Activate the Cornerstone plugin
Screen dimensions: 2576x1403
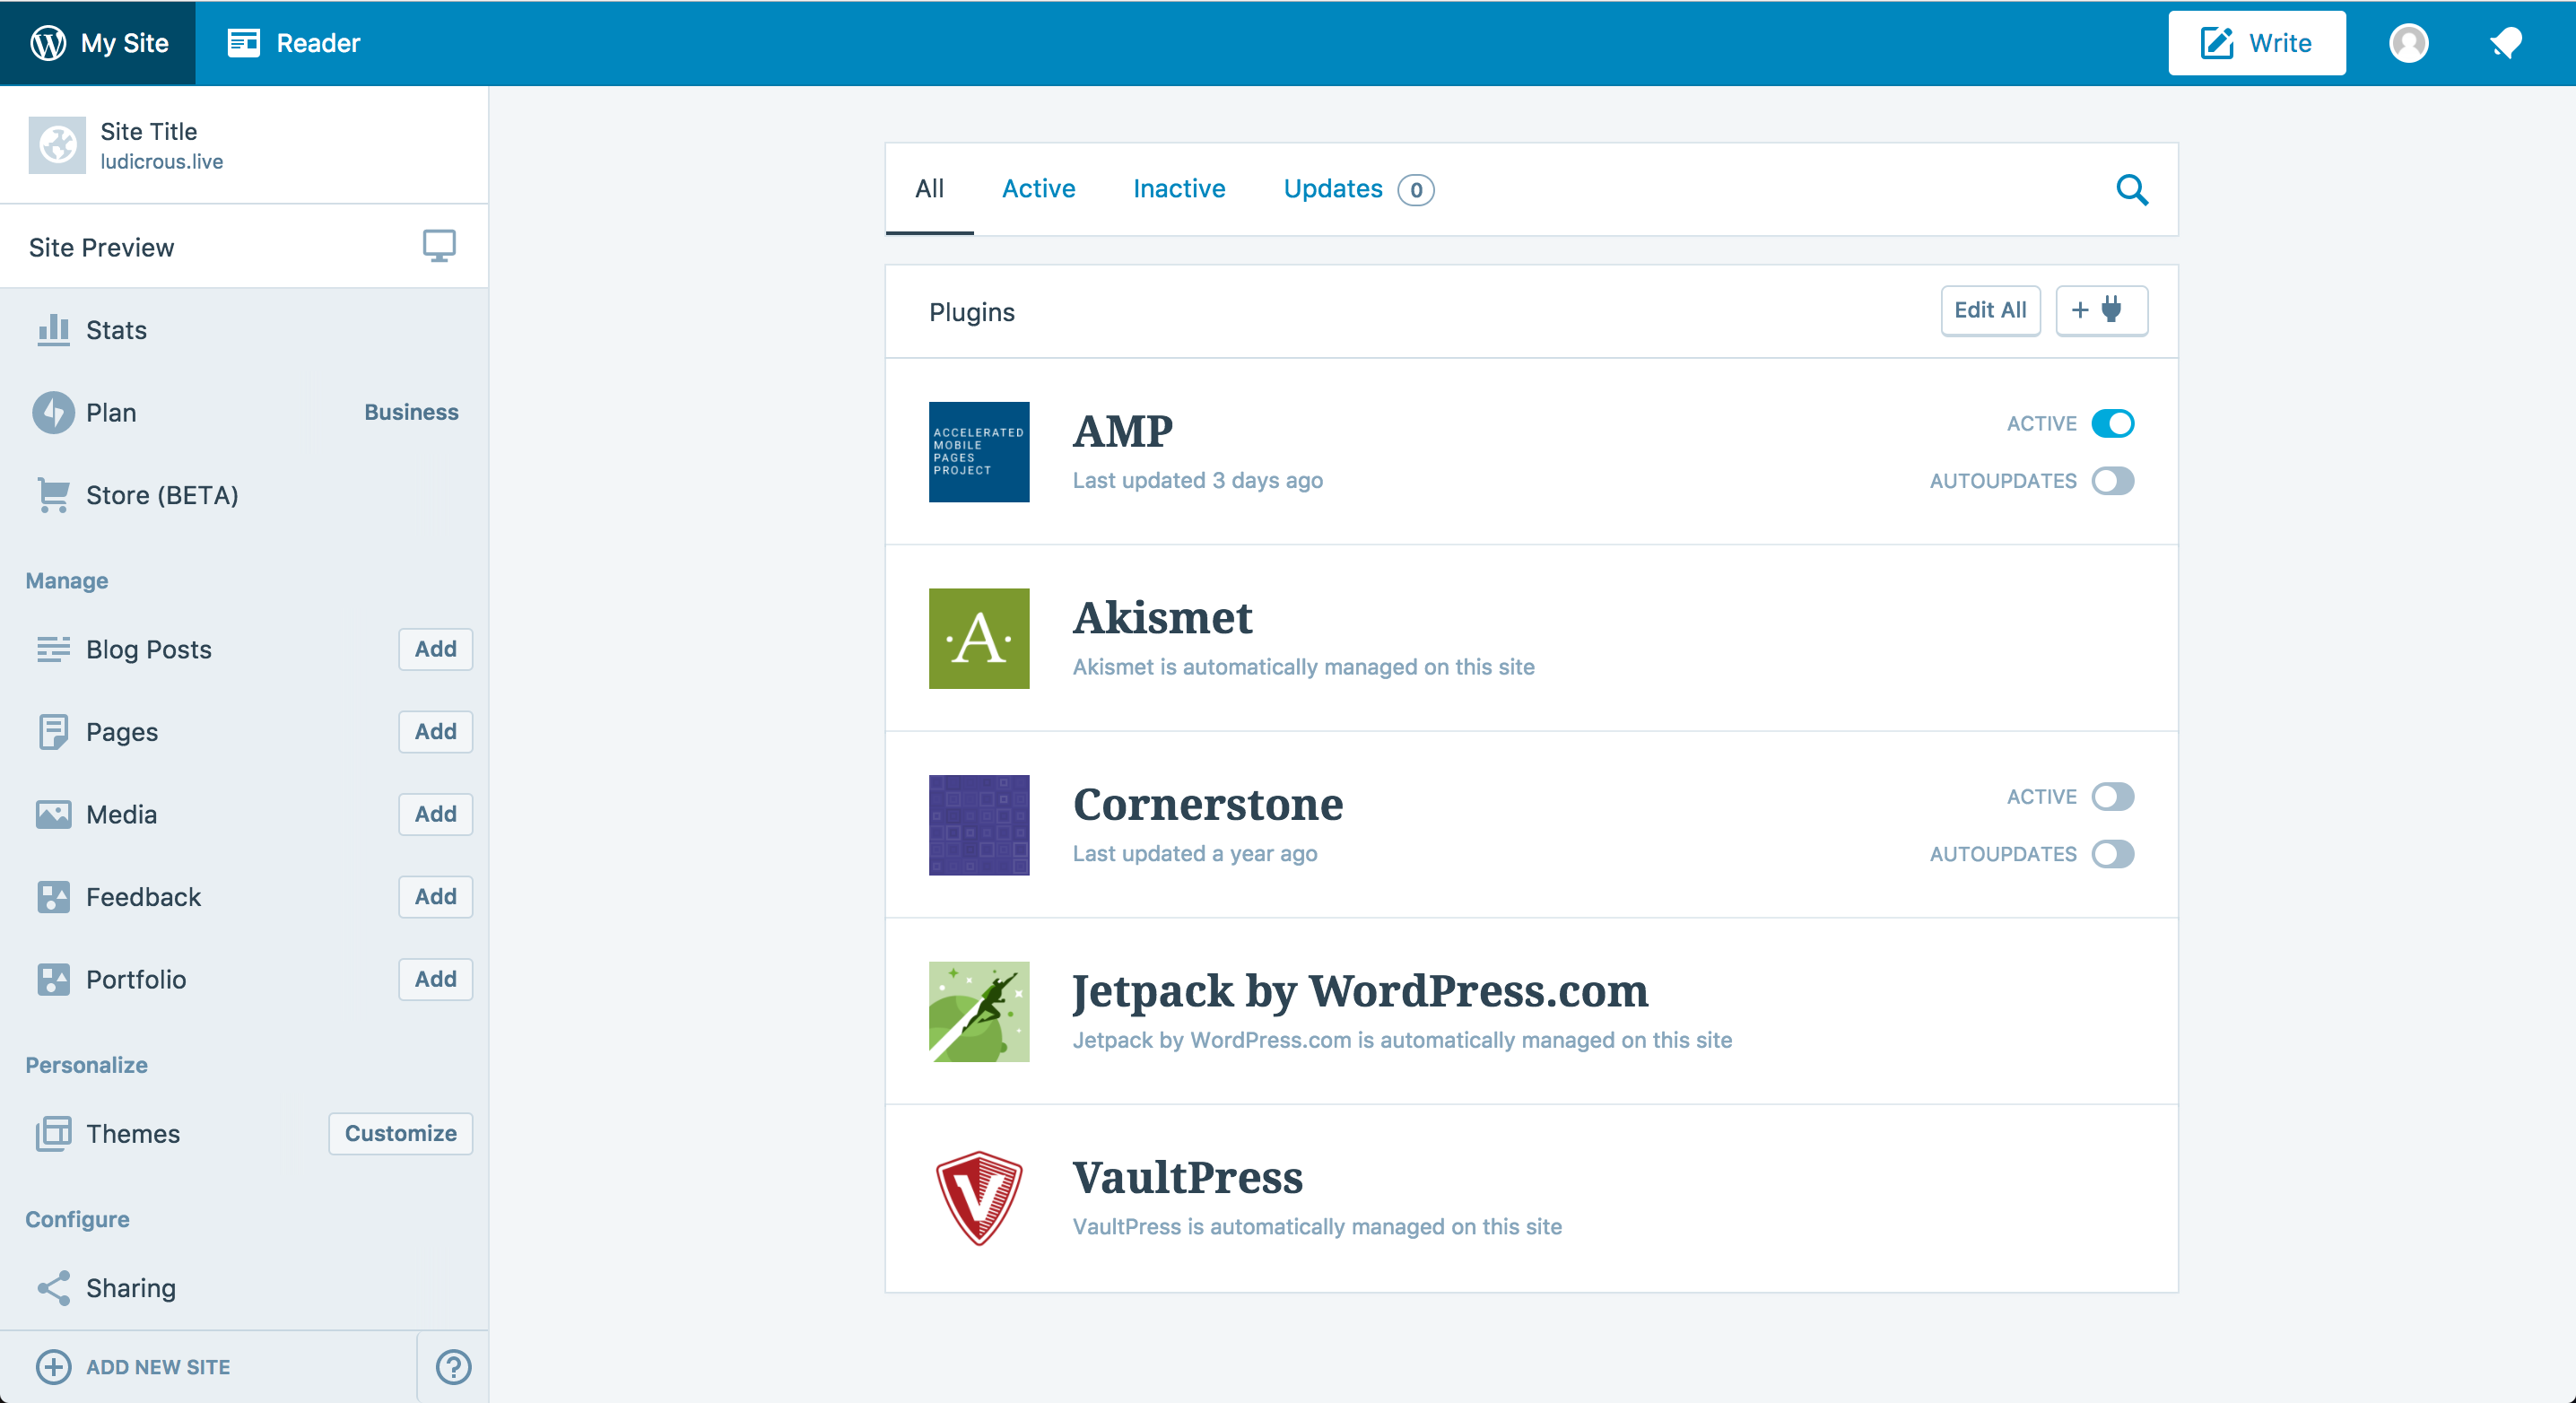pos(2114,796)
